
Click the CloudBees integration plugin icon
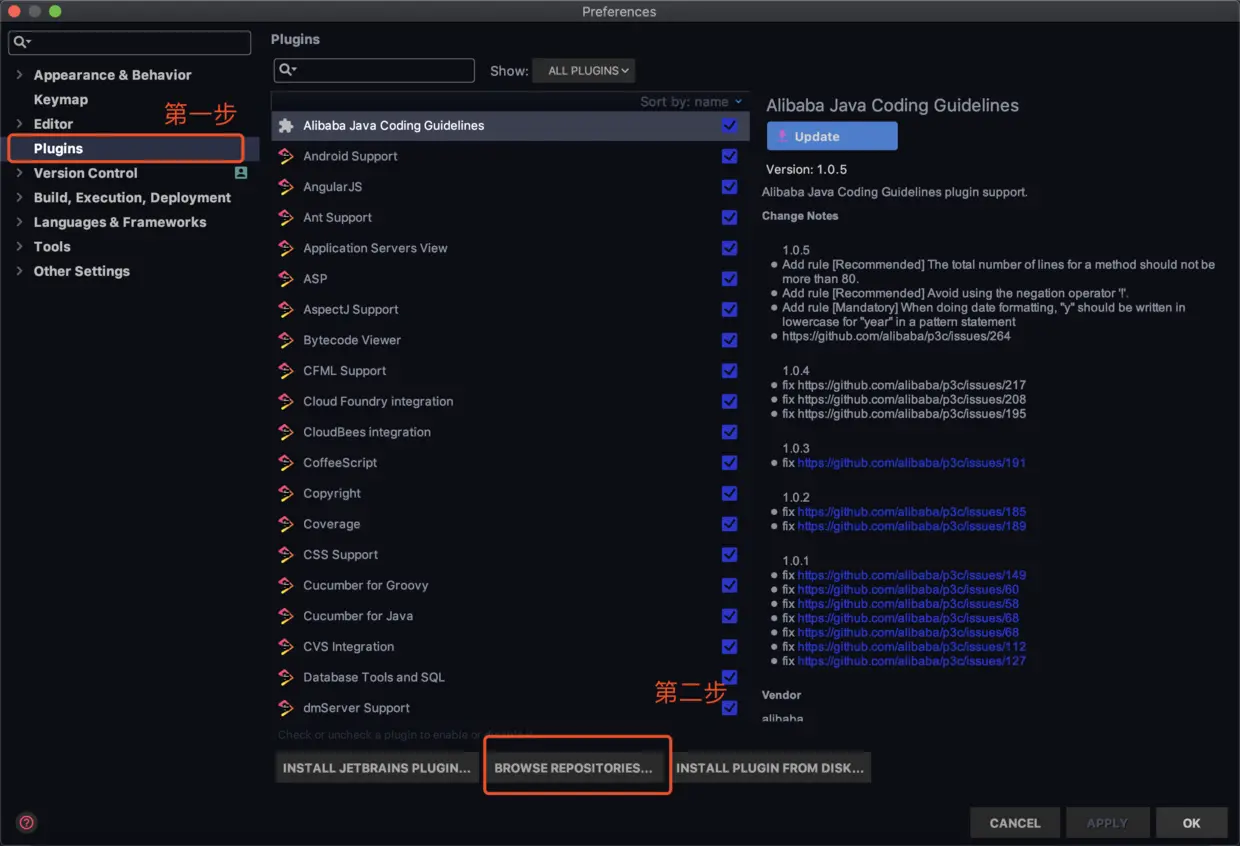tap(286, 432)
